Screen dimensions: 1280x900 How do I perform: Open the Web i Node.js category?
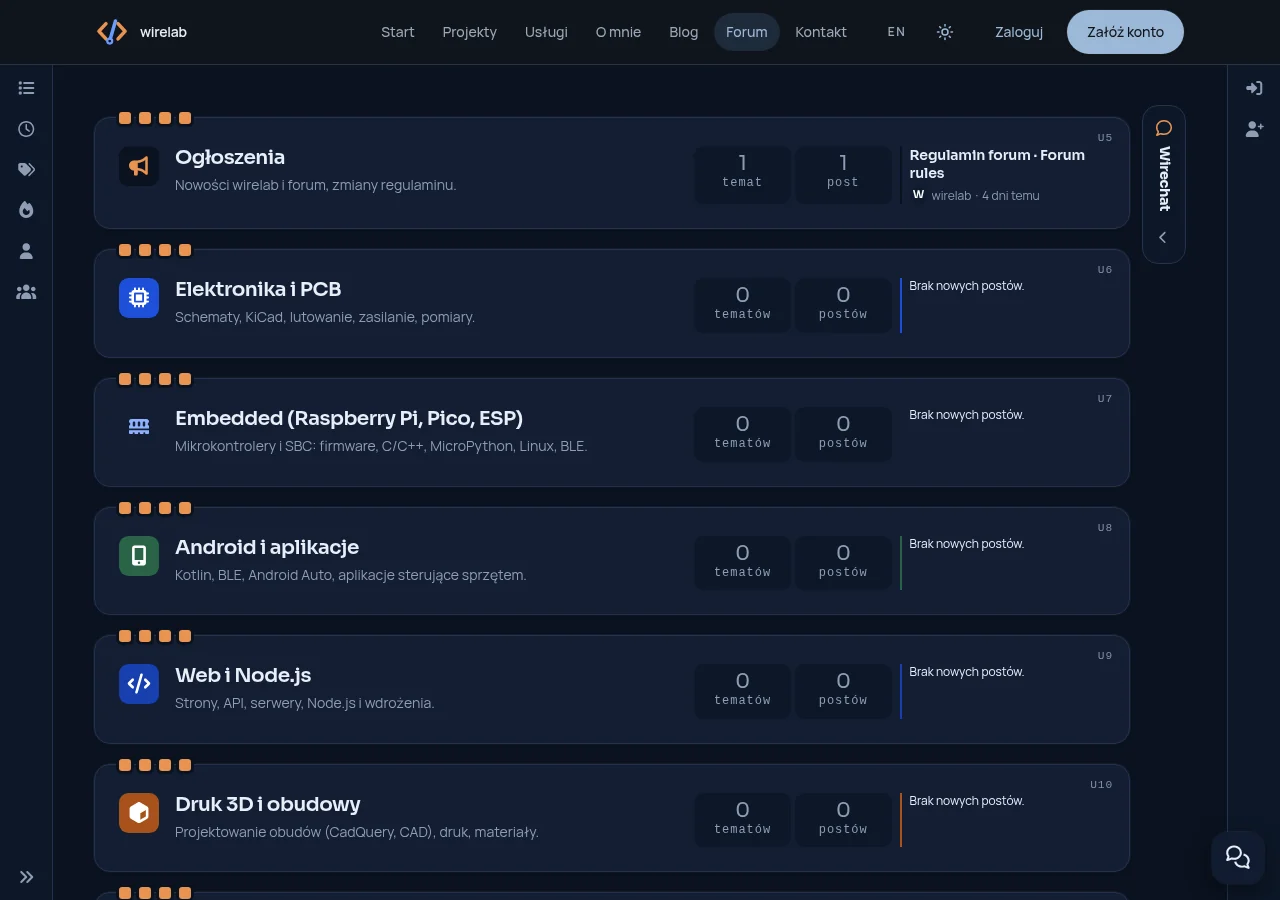(243, 675)
